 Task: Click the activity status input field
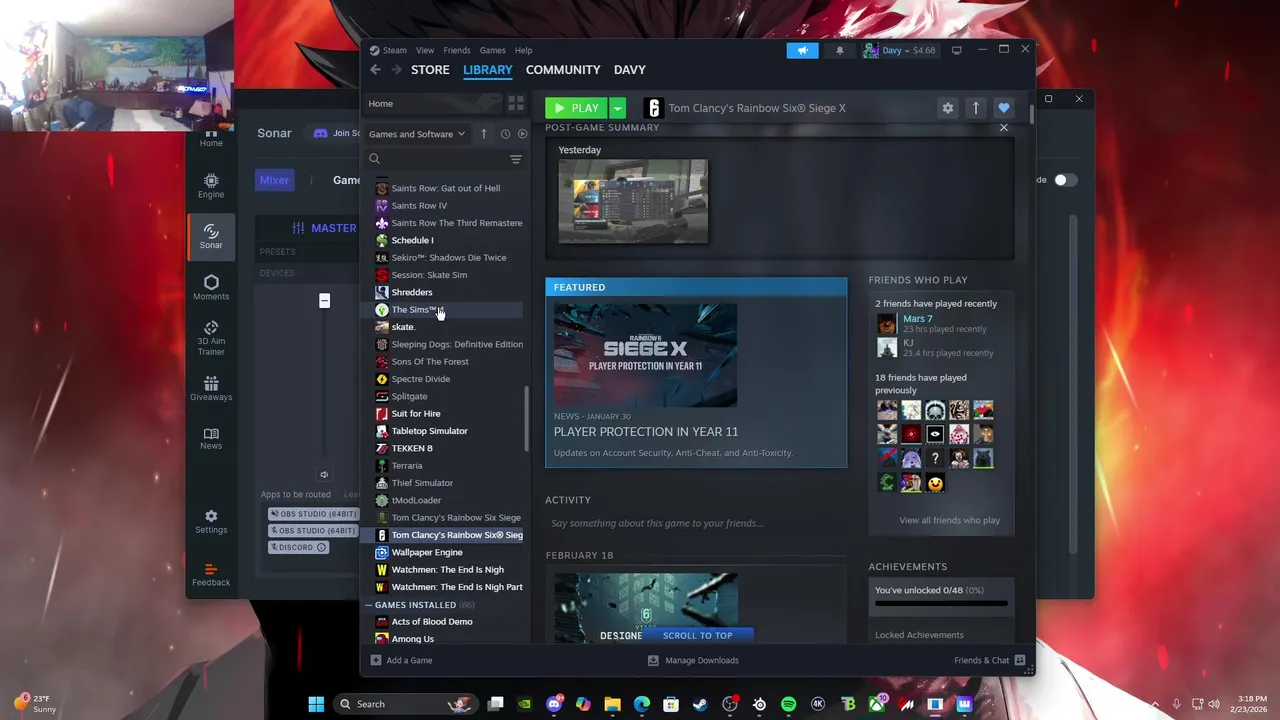click(695, 523)
